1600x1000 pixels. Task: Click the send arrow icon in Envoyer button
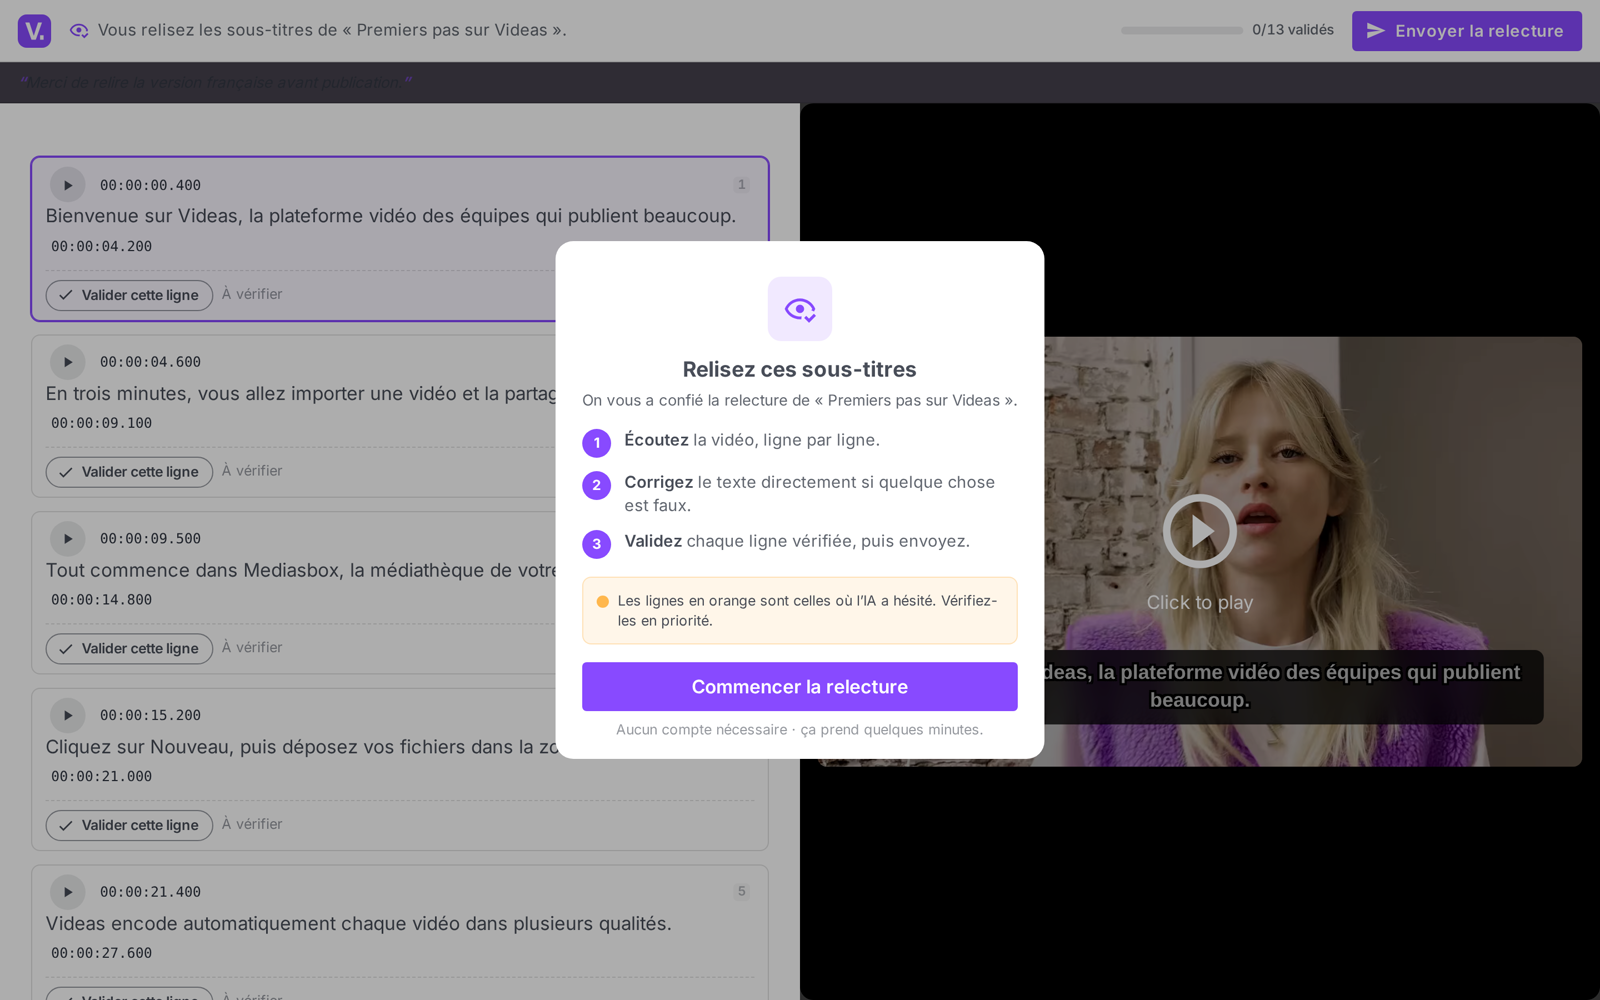(1376, 31)
